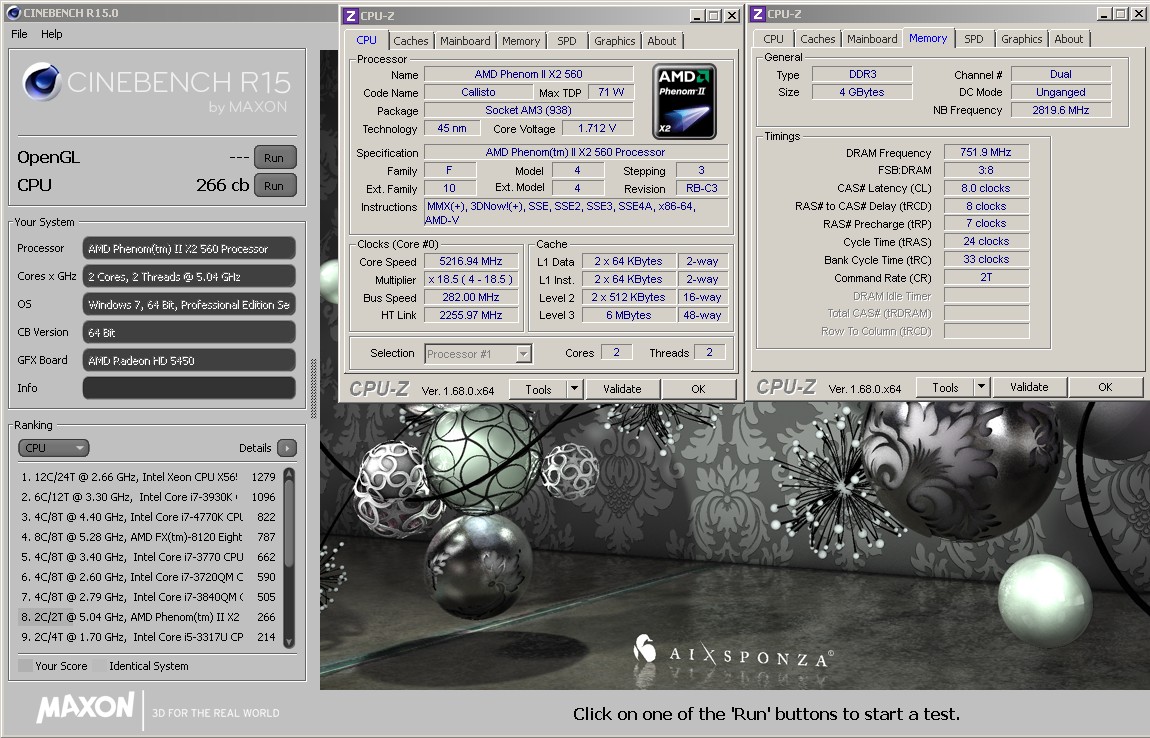Click the CPU-Z Z icon in left CPU-Z window title

tap(351, 15)
